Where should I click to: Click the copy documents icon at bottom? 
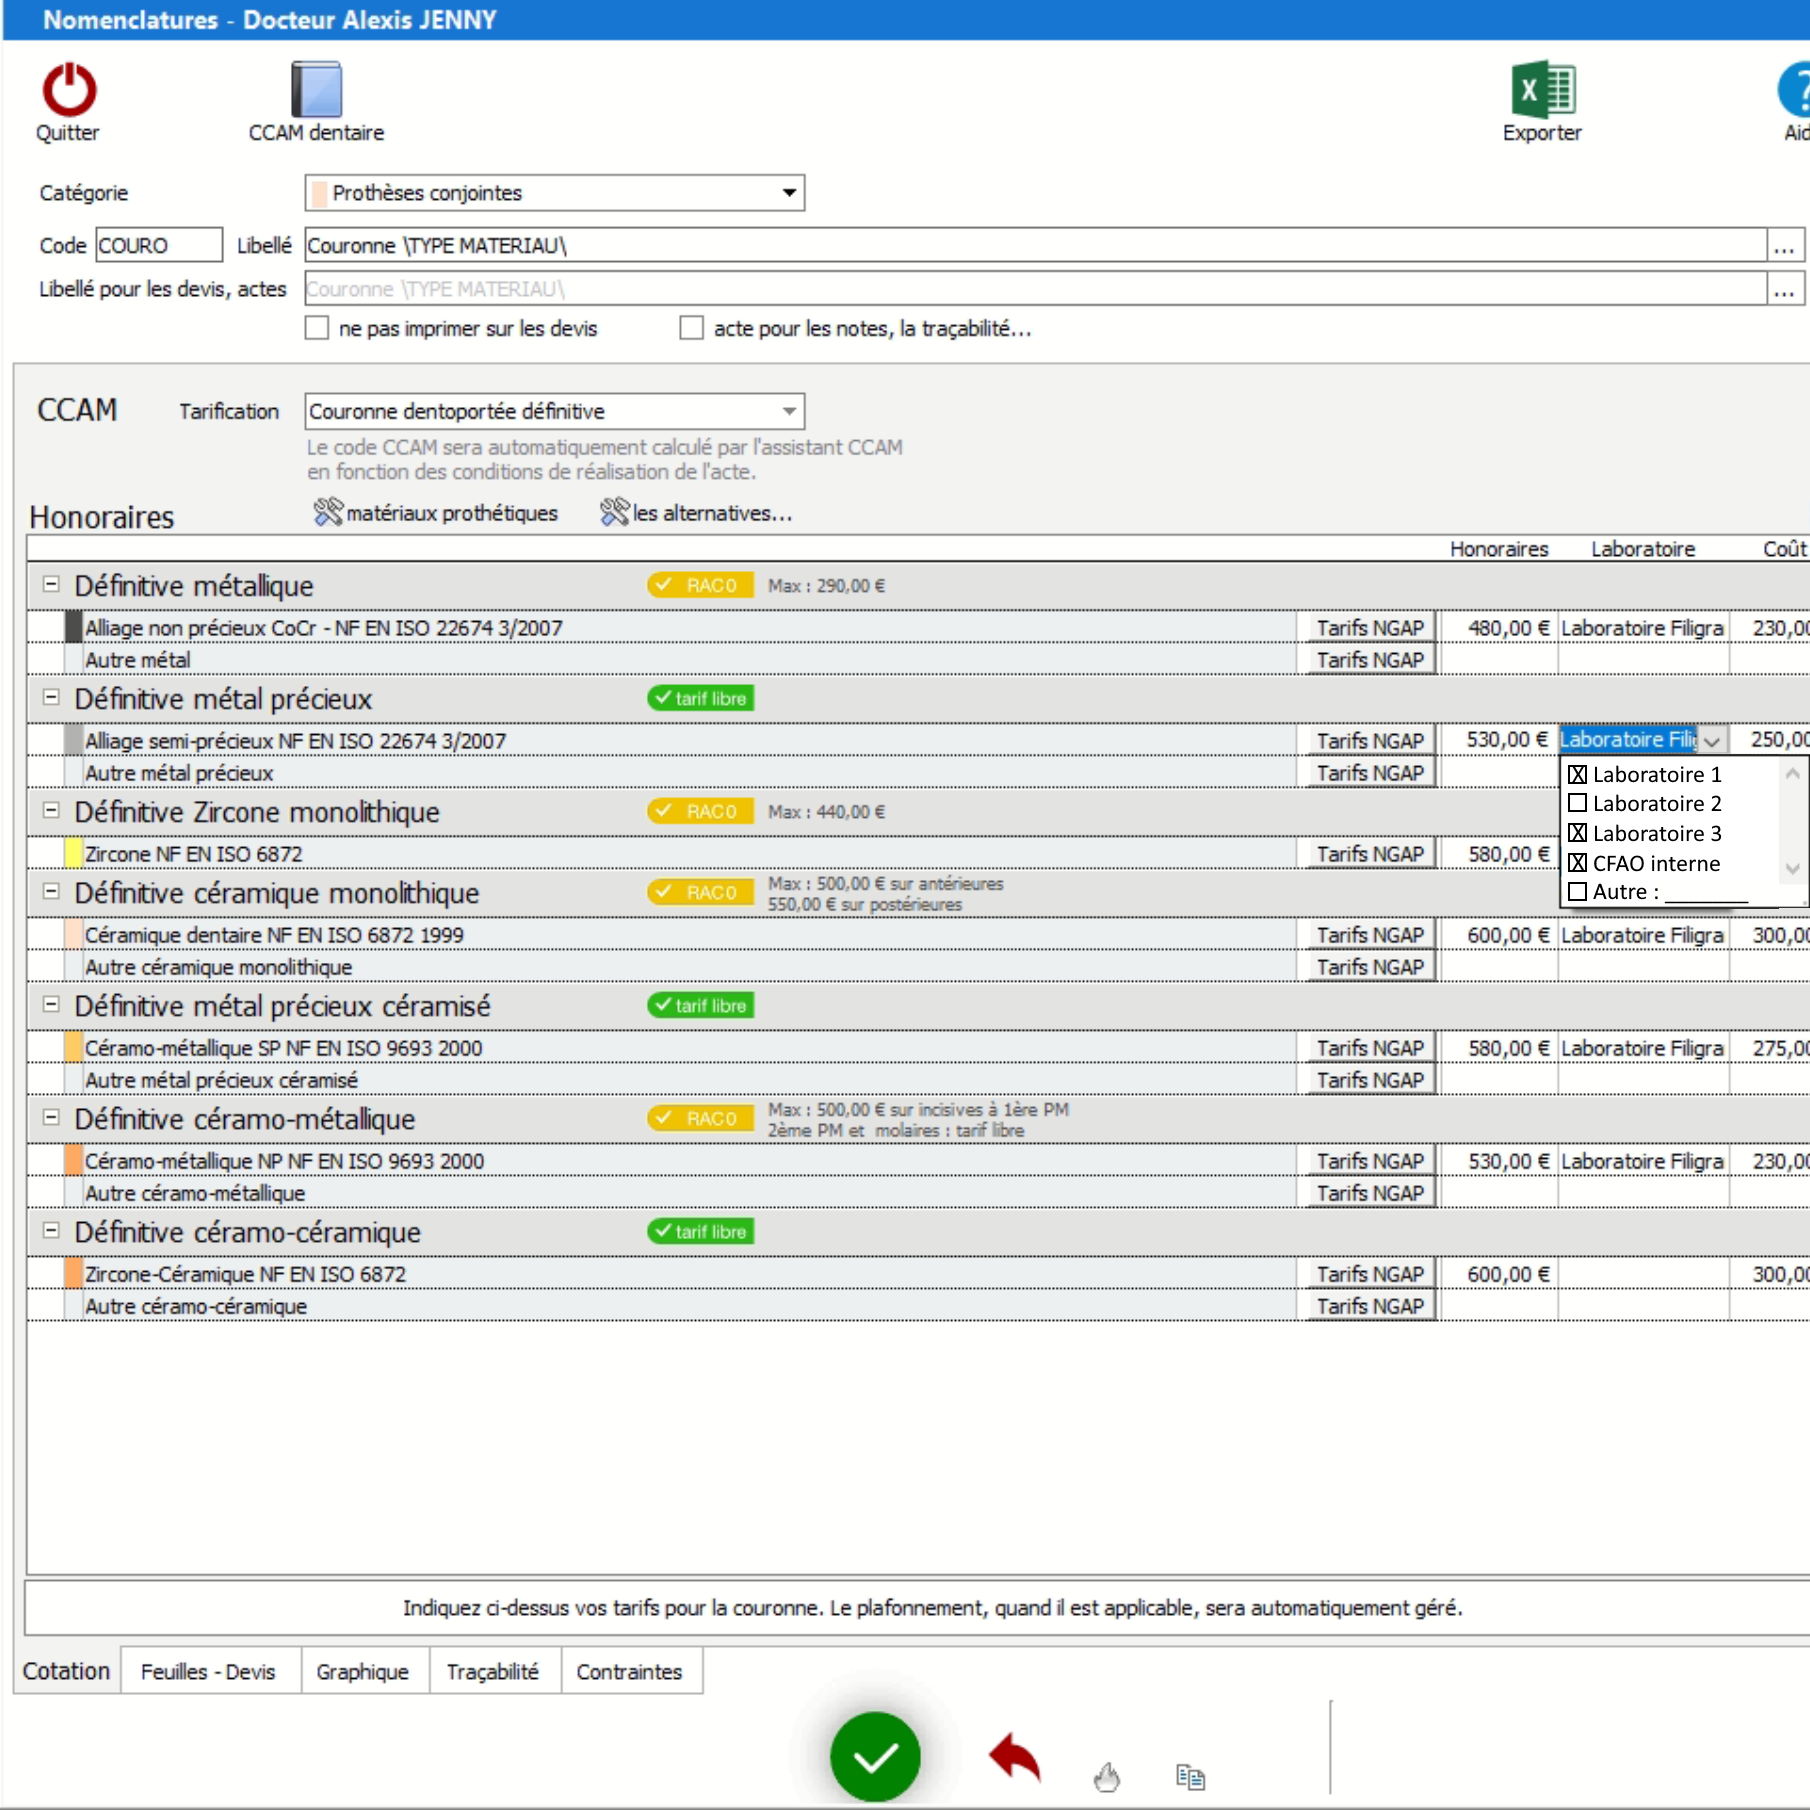coord(1190,1777)
